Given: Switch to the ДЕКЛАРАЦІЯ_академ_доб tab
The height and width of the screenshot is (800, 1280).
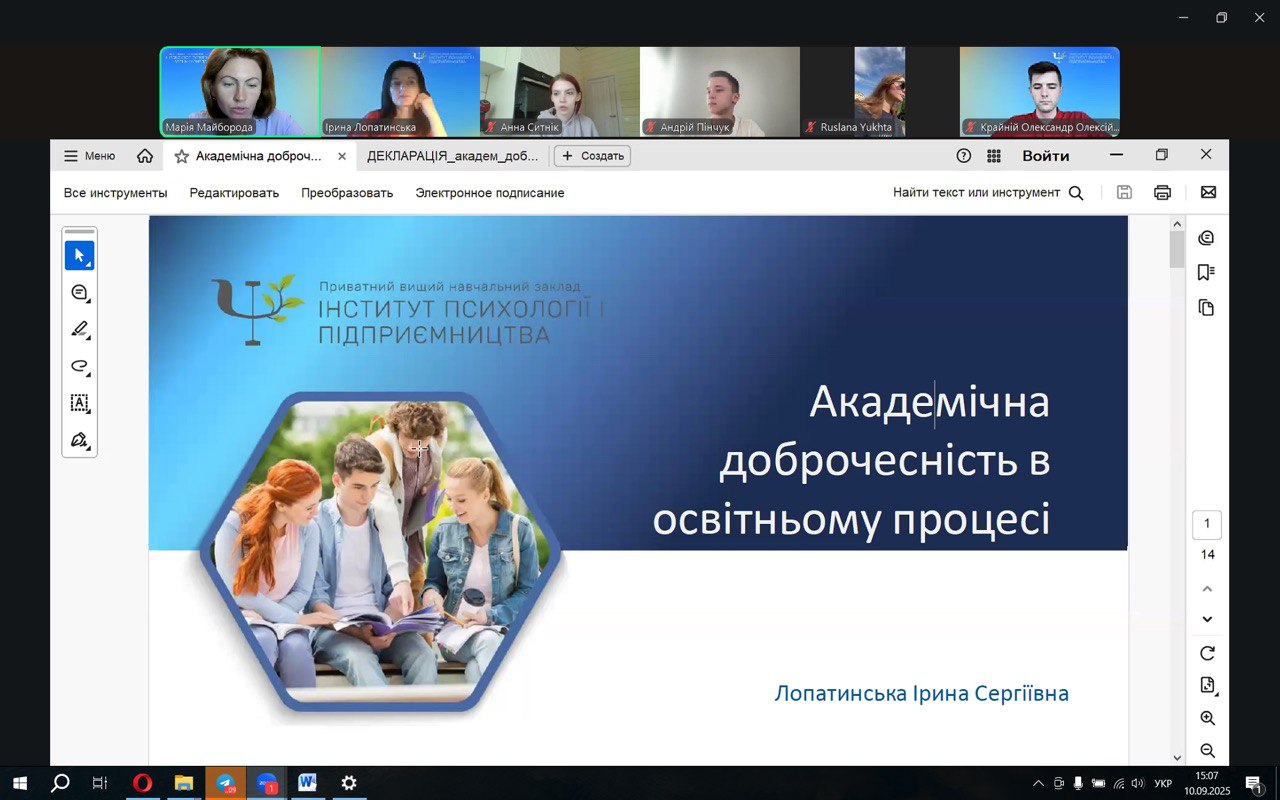Looking at the screenshot, I should click(x=452, y=156).
